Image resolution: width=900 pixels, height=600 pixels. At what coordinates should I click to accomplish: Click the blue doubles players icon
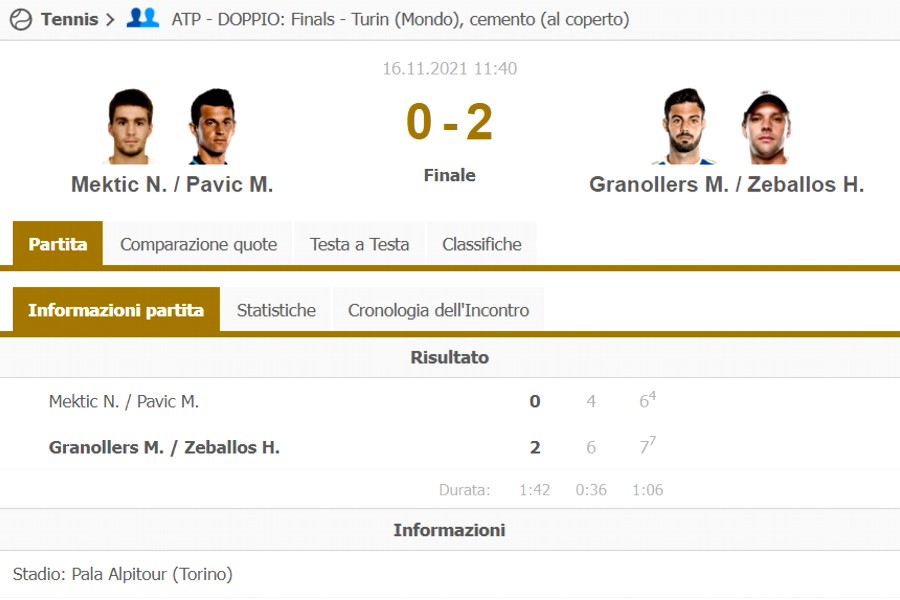(x=143, y=18)
